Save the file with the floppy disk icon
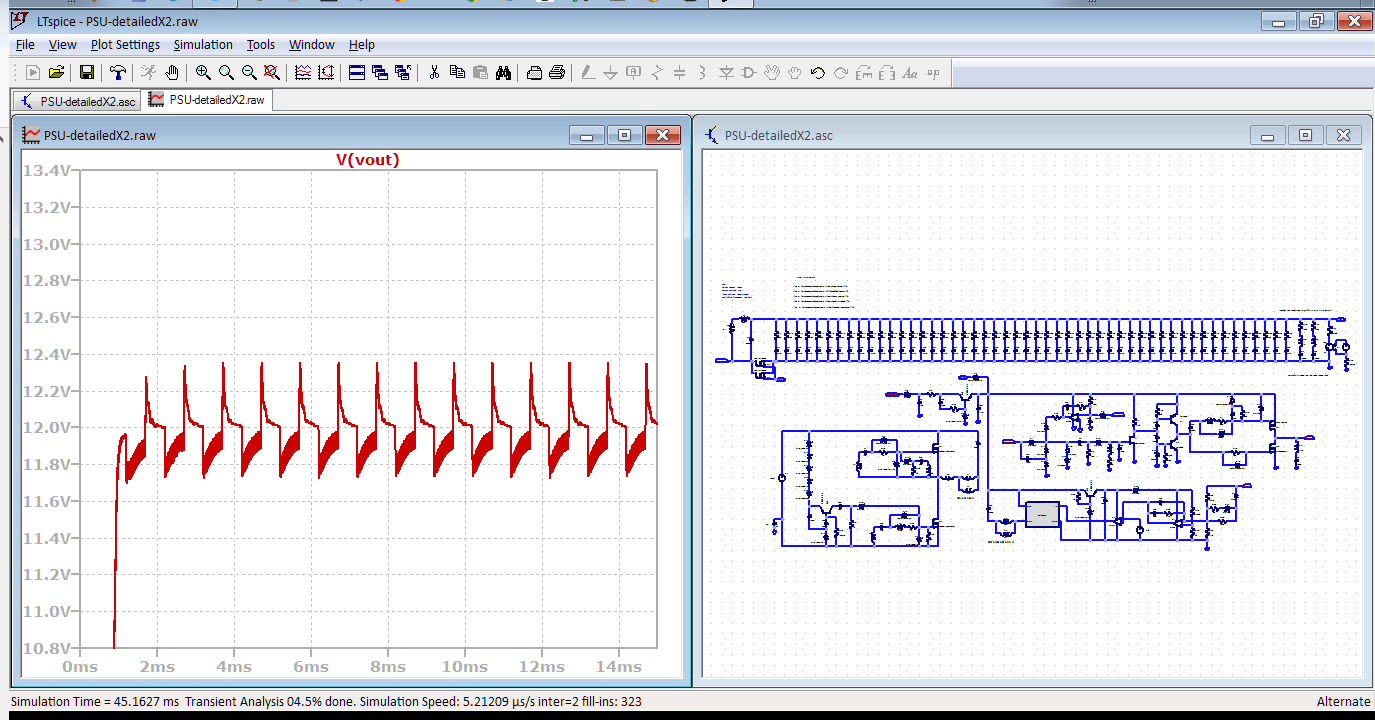This screenshot has height=720, width=1375. click(x=87, y=72)
